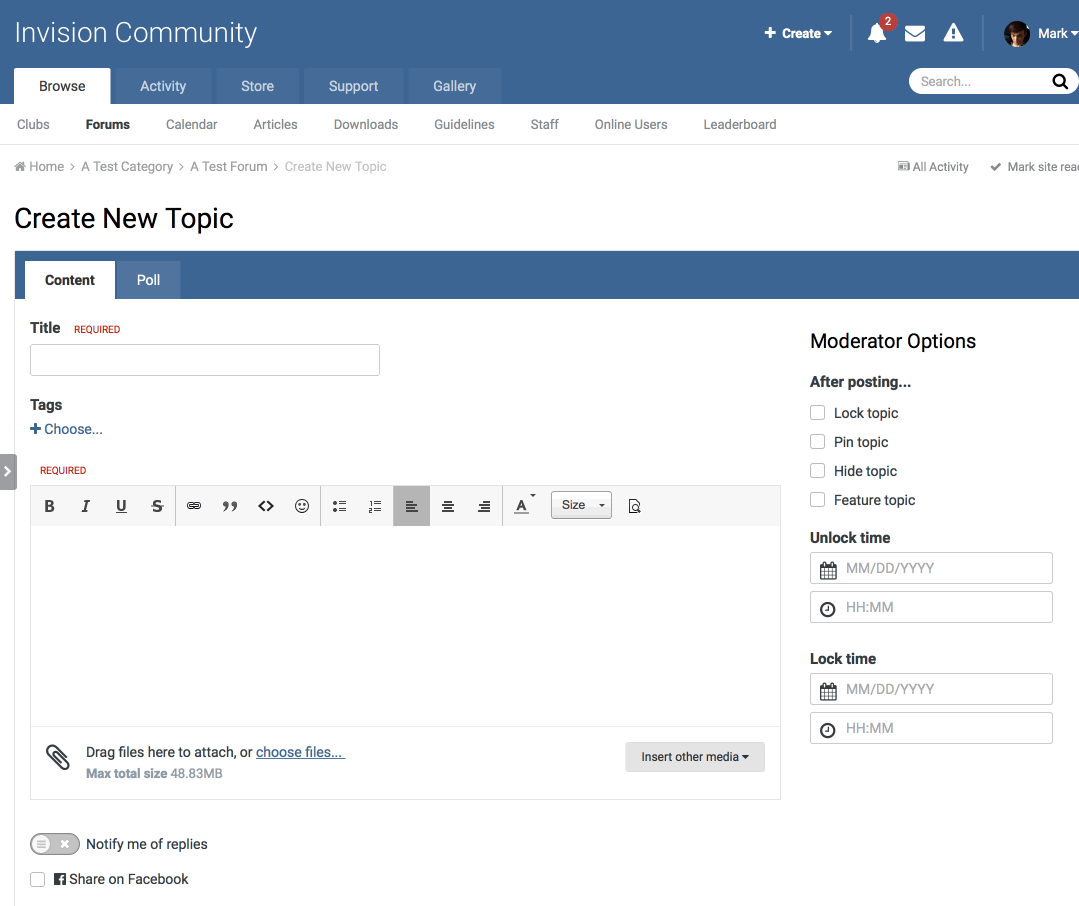Image resolution: width=1079 pixels, height=906 pixels.
Task: Insert a link using the link icon
Action: (x=194, y=506)
